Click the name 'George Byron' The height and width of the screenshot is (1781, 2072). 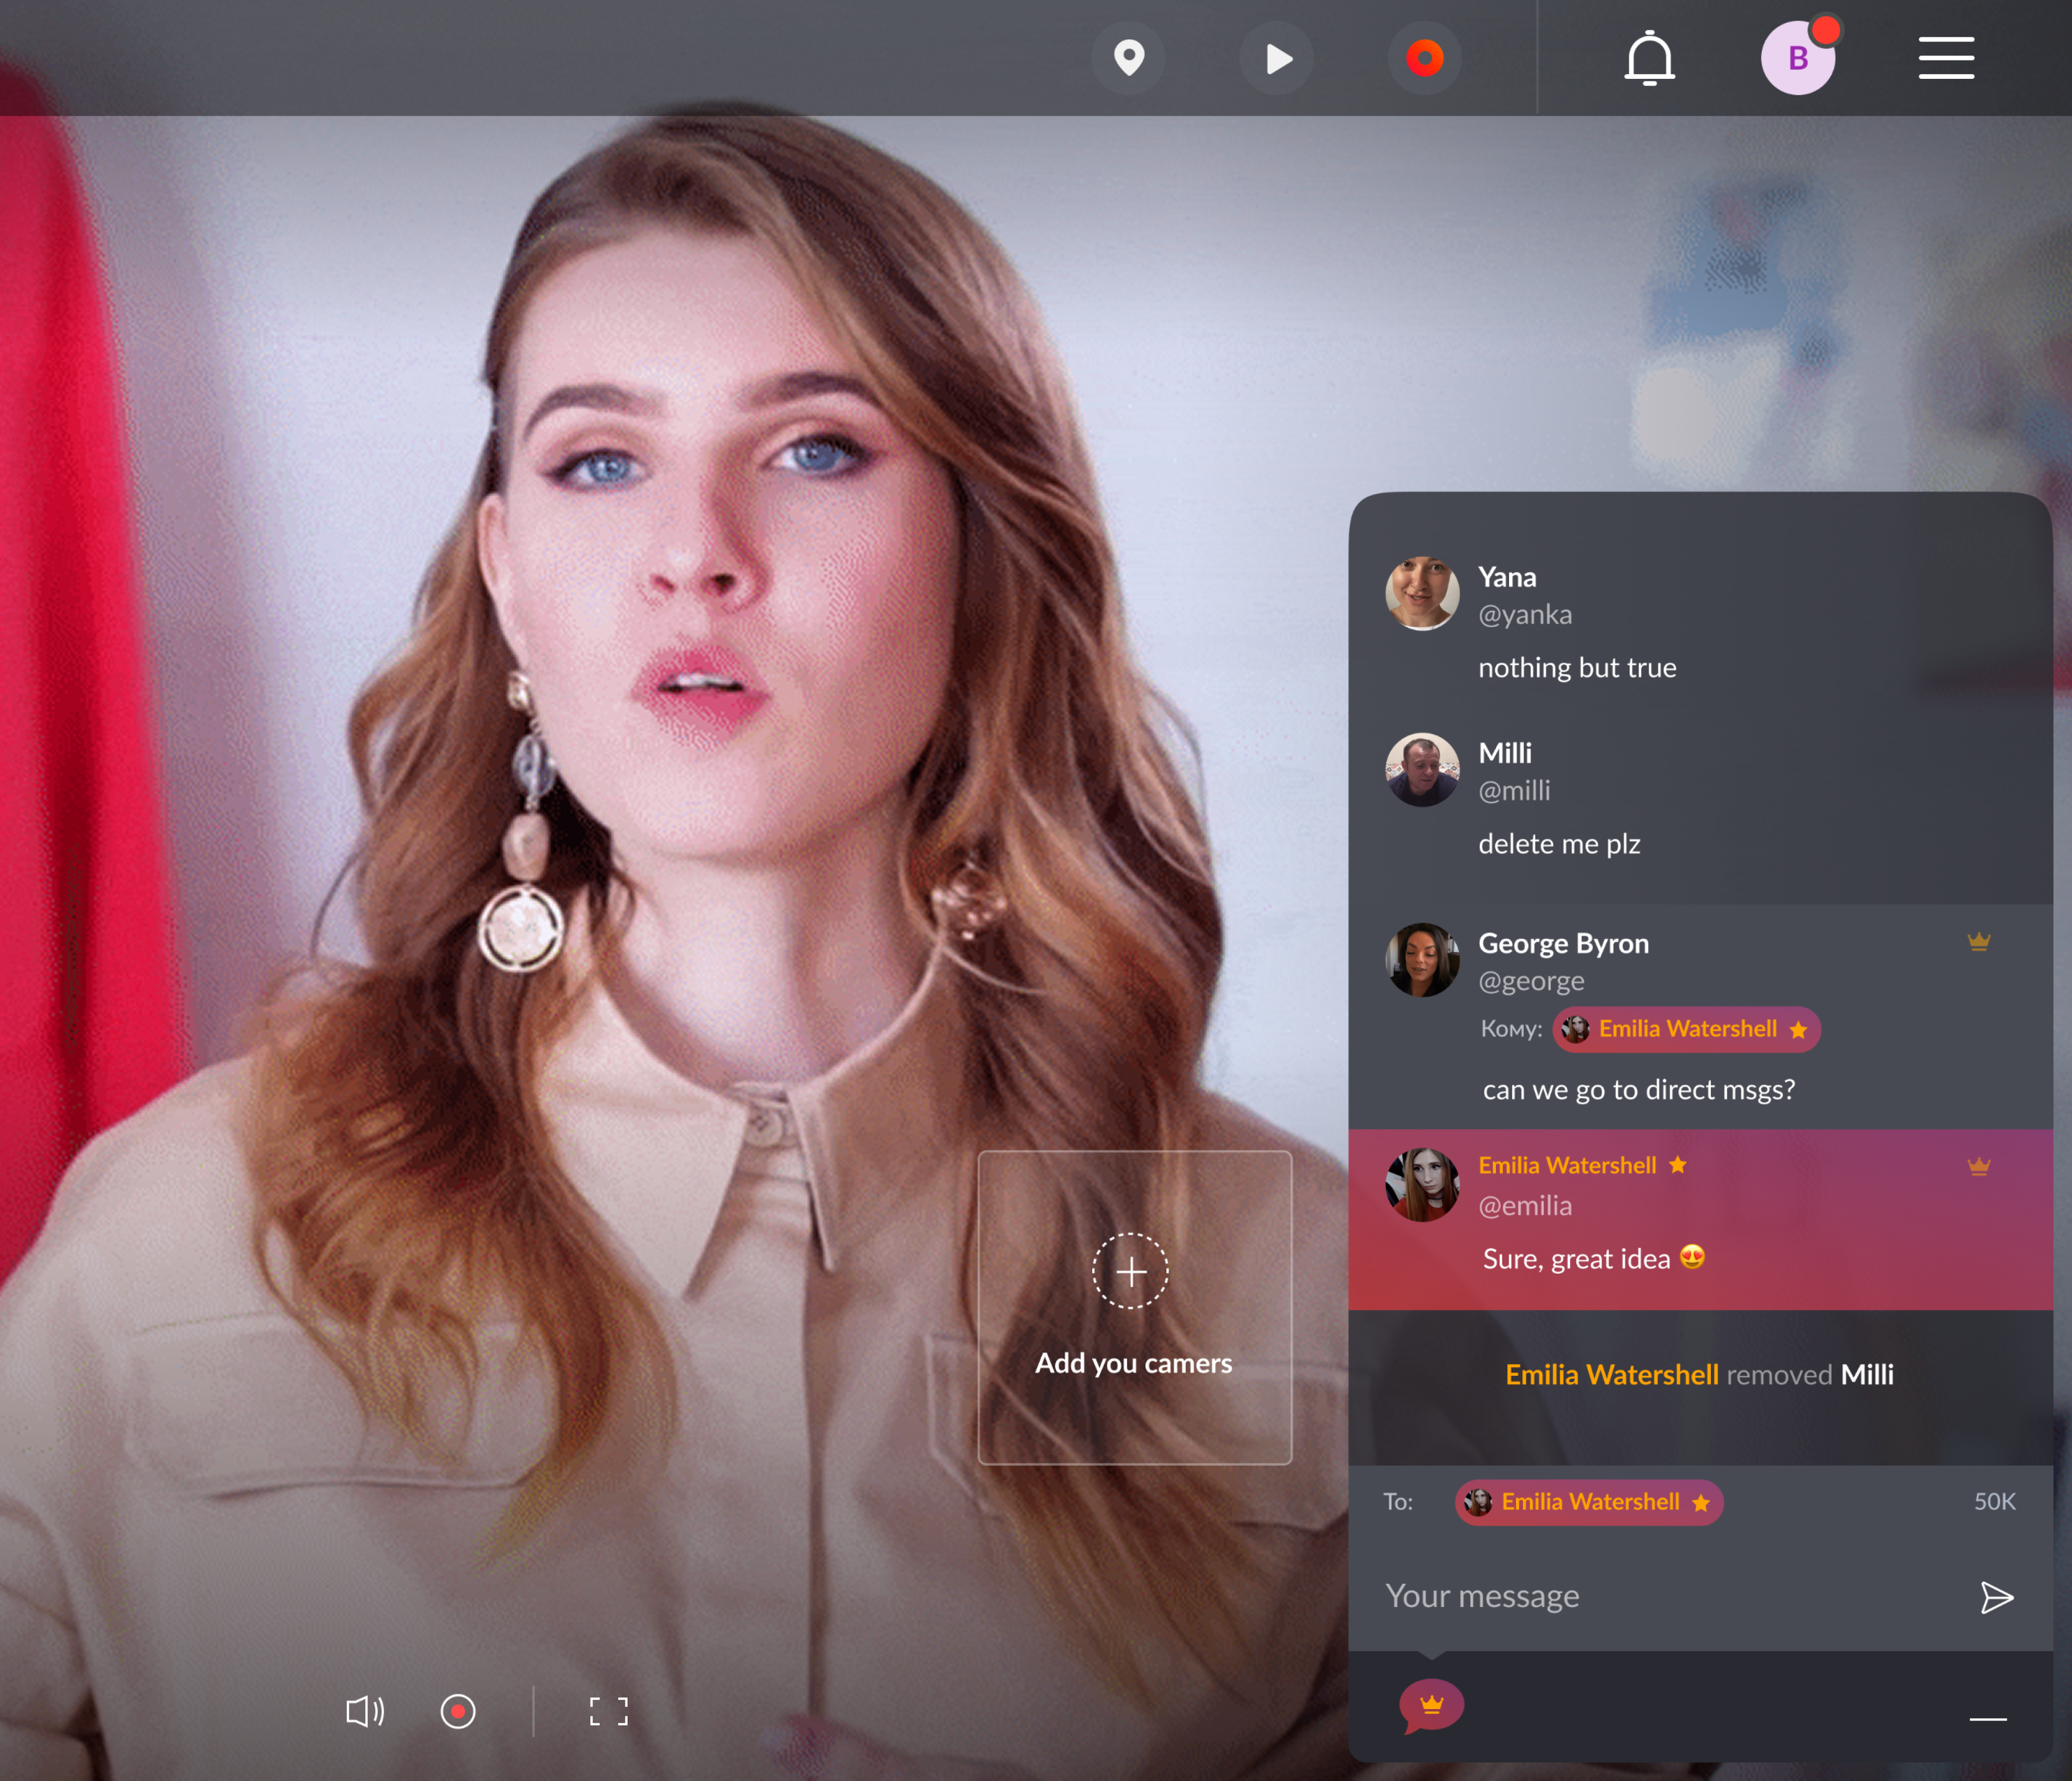tap(1564, 943)
